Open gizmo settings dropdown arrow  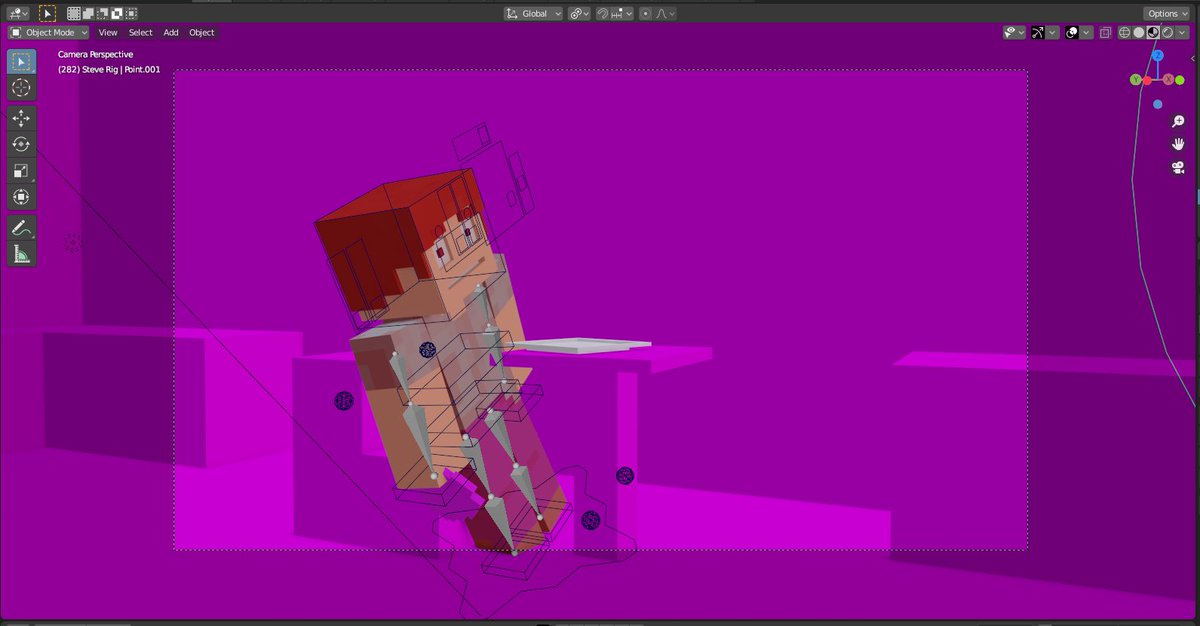click(x=1053, y=32)
